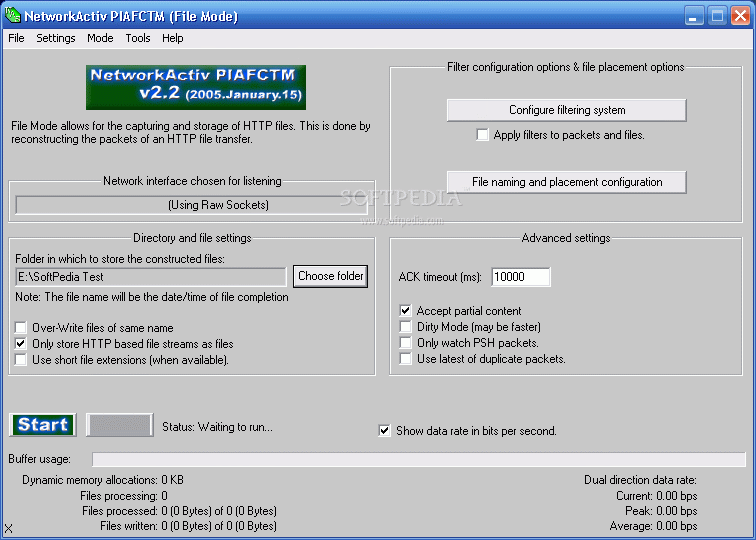Viewport: 756px width, 540px height.
Task: Close the NetworkActiv PIAFCTM window
Action: [x=740, y=16]
